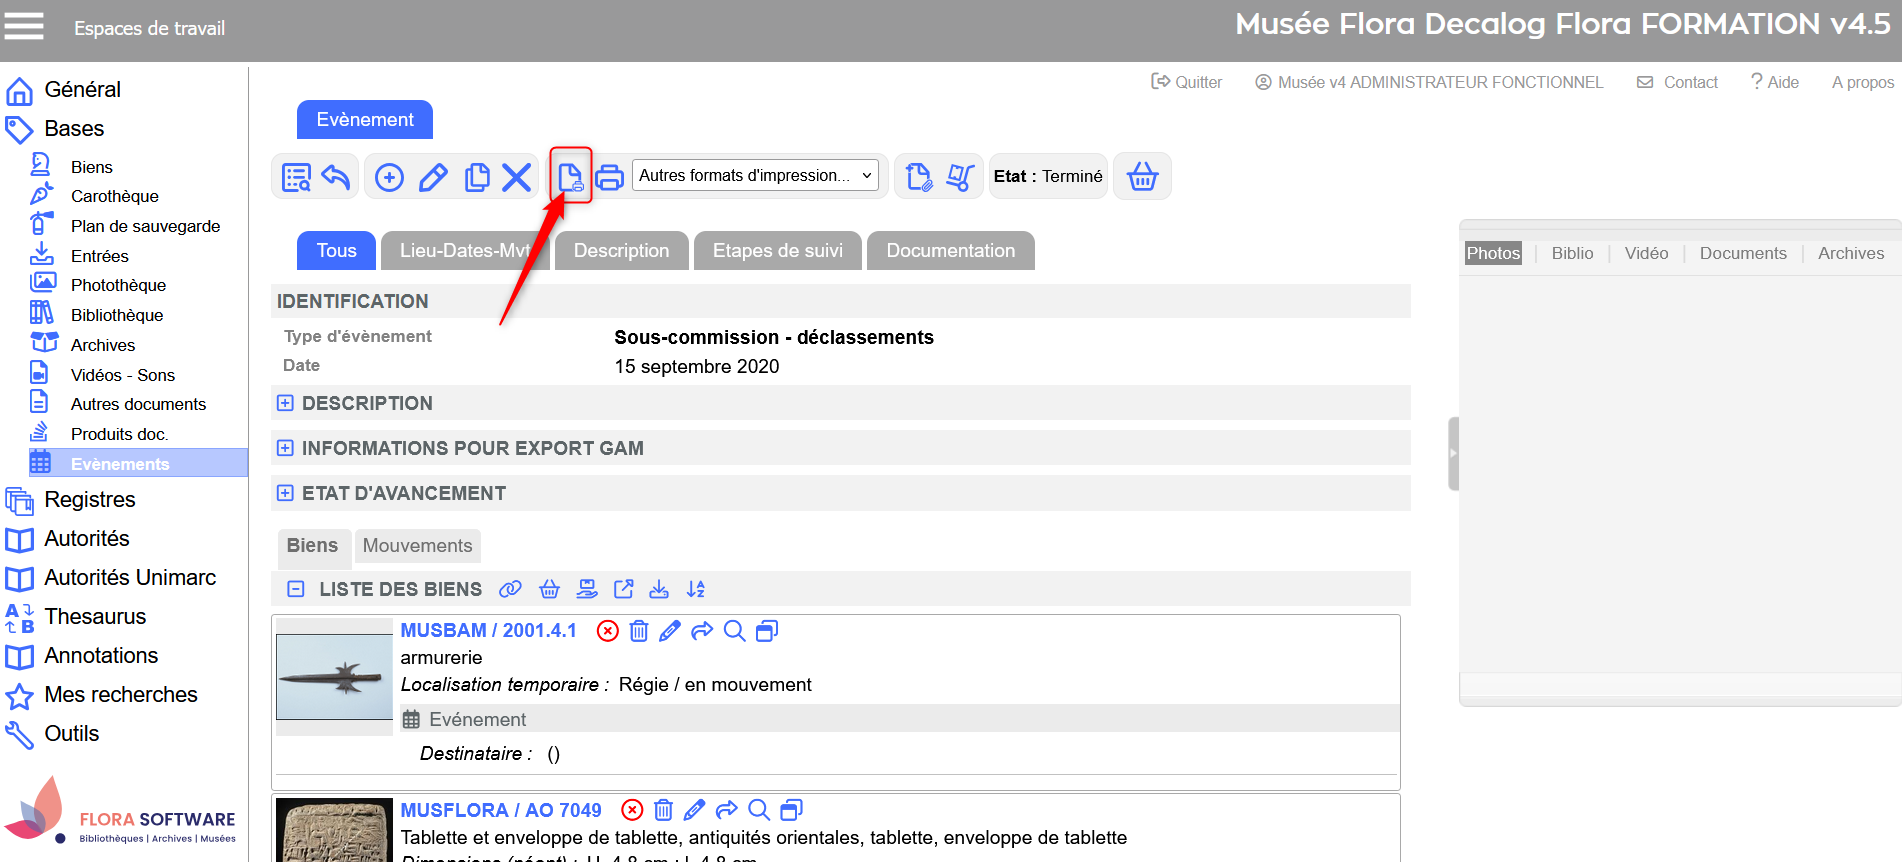
Task: Click the duplicate record icon in toolbar
Action: coord(477,178)
